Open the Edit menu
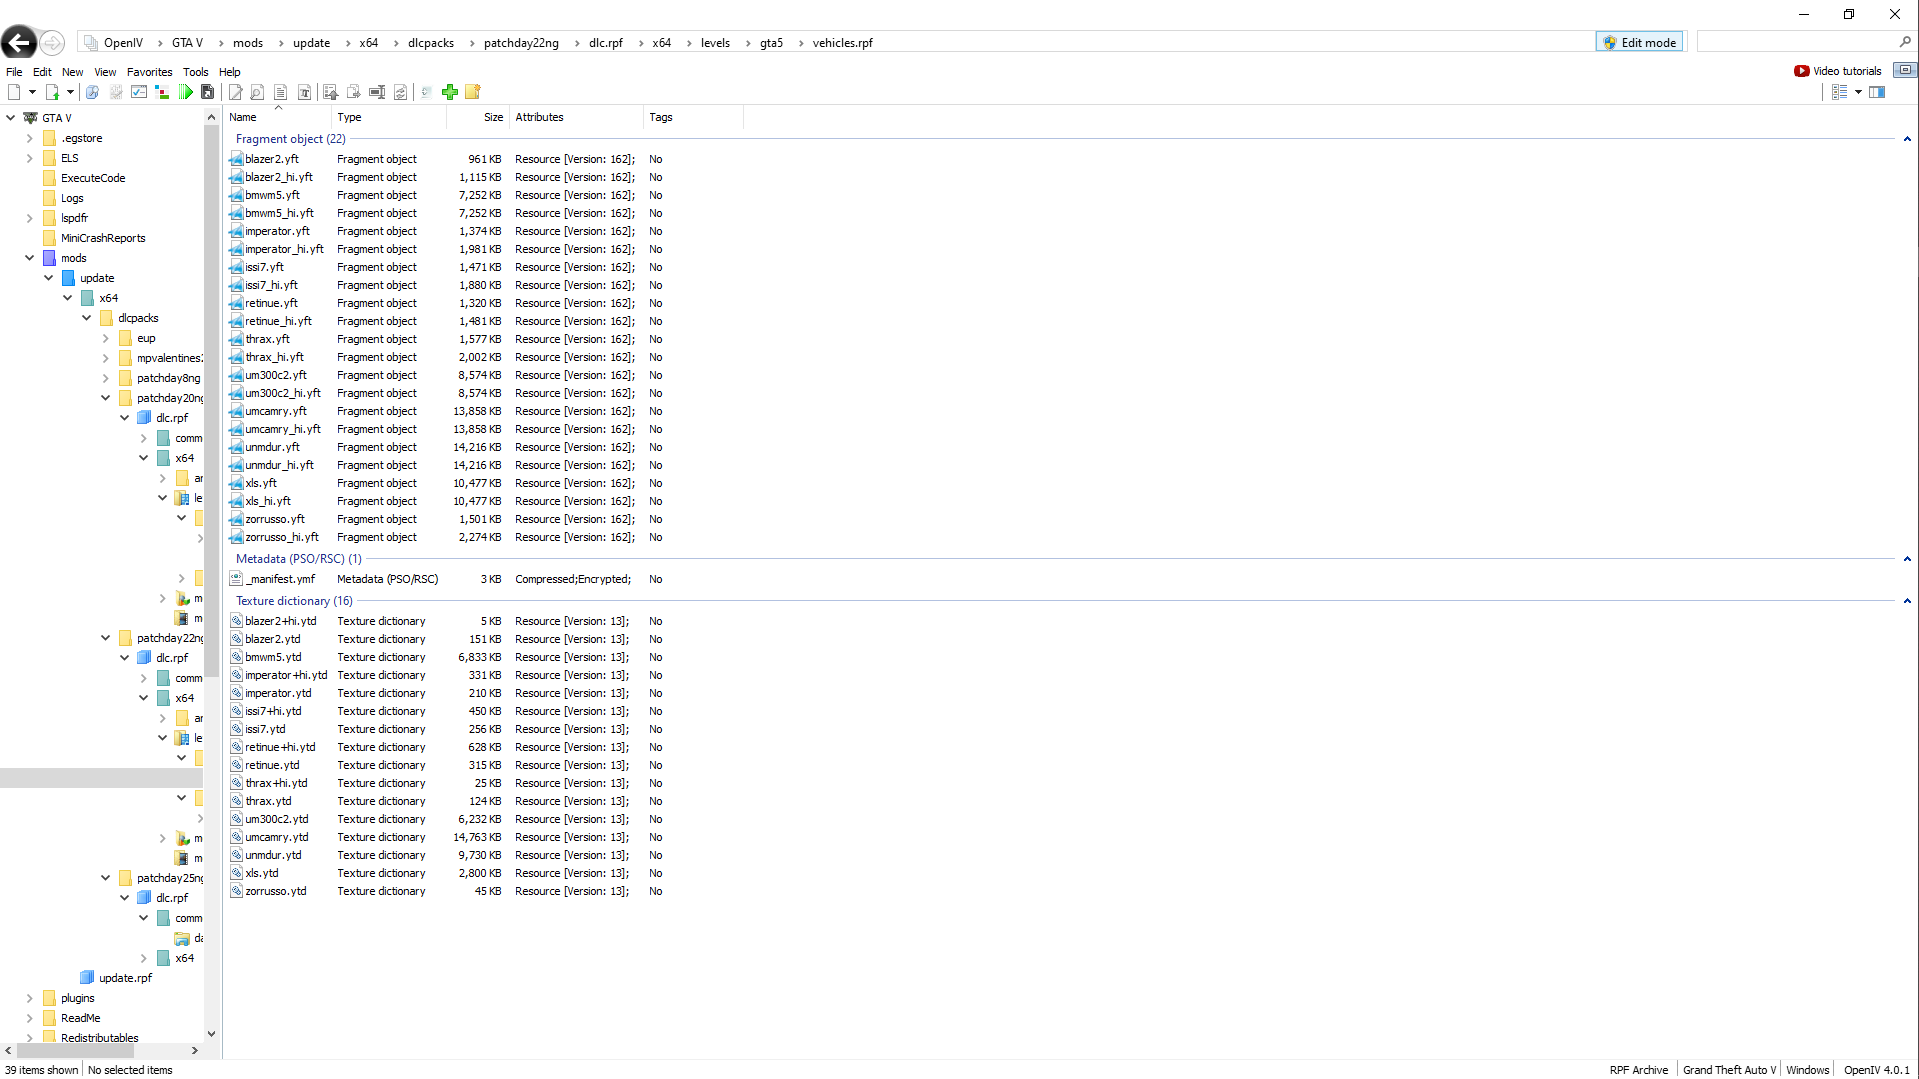This screenshot has width=1919, height=1079. point(42,72)
